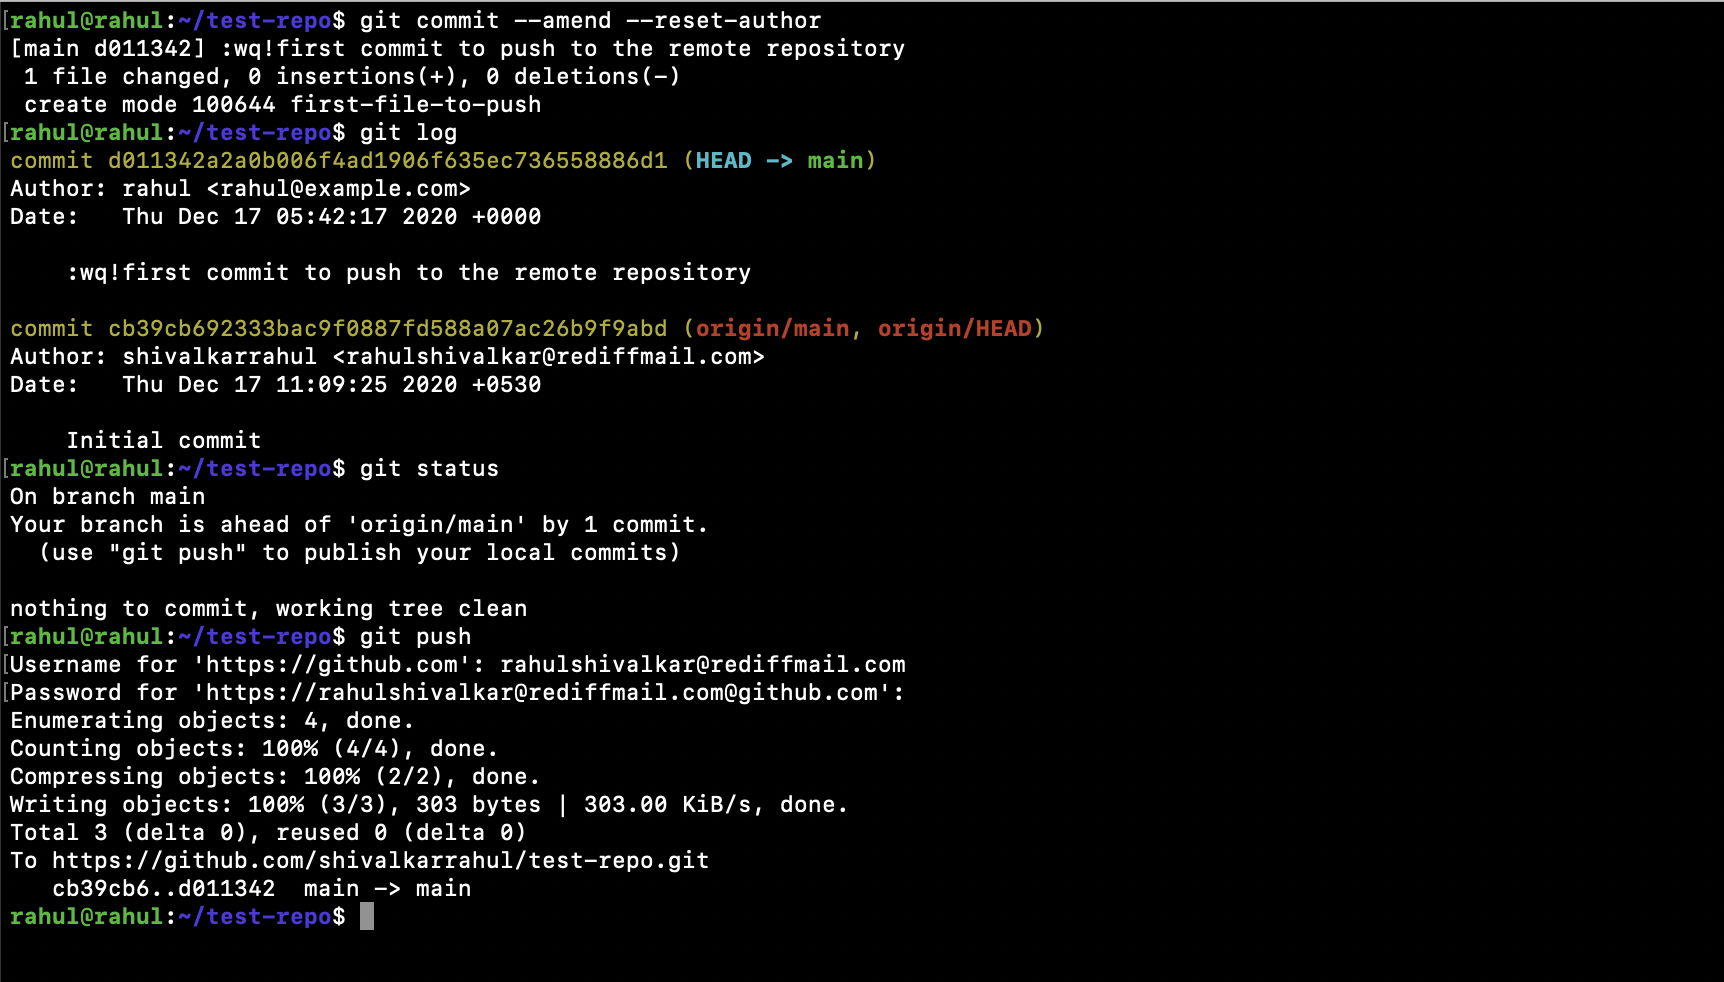1724x982 pixels.
Task: Click the username entered for https://github.com
Action: [x=703, y=664]
